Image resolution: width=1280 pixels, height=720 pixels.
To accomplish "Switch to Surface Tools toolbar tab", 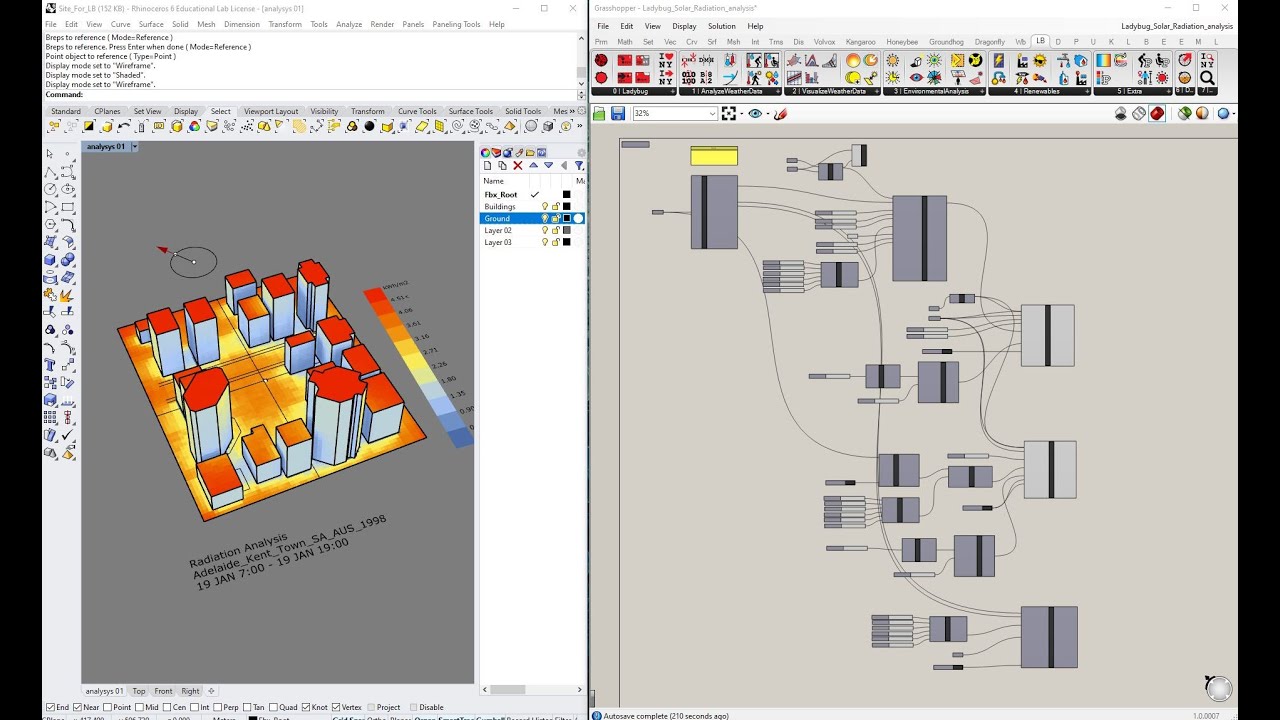I will 471,111.
